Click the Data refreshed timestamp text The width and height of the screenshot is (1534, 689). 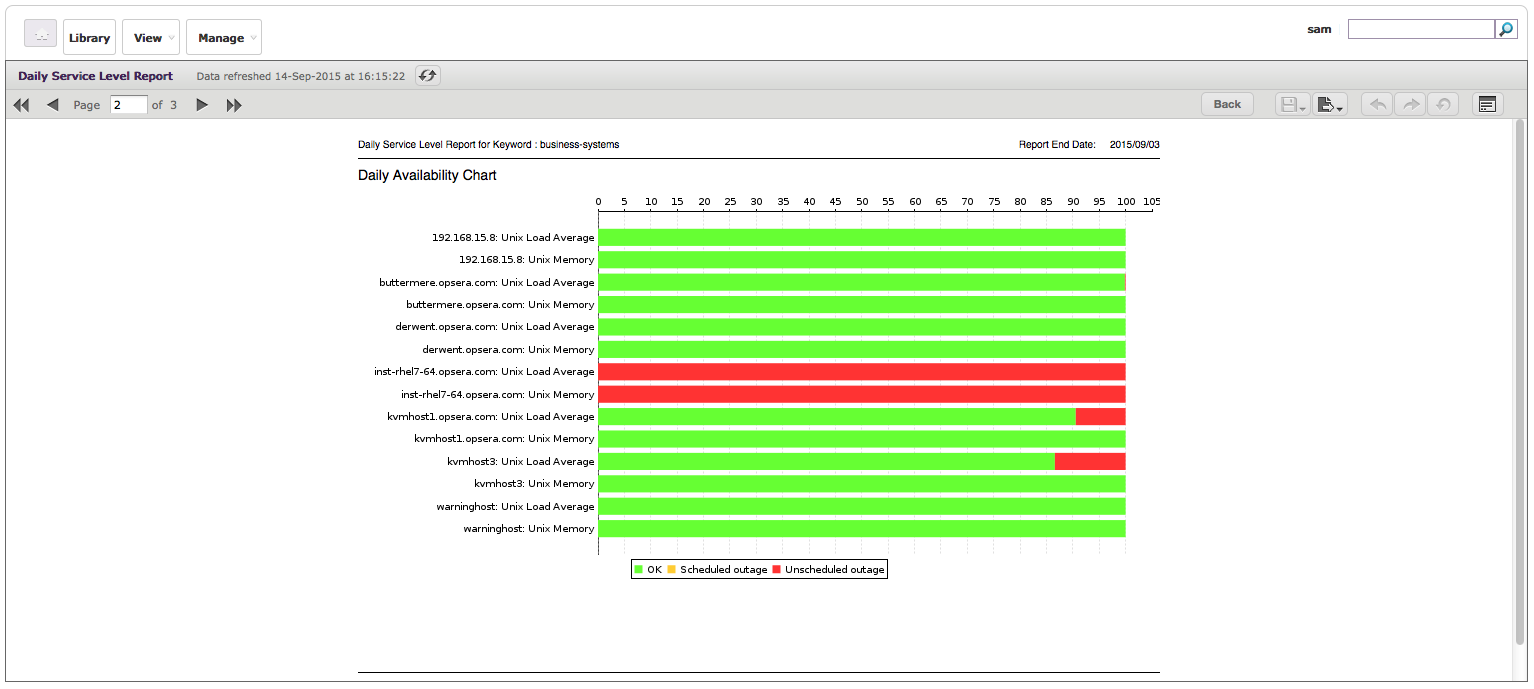[x=300, y=76]
